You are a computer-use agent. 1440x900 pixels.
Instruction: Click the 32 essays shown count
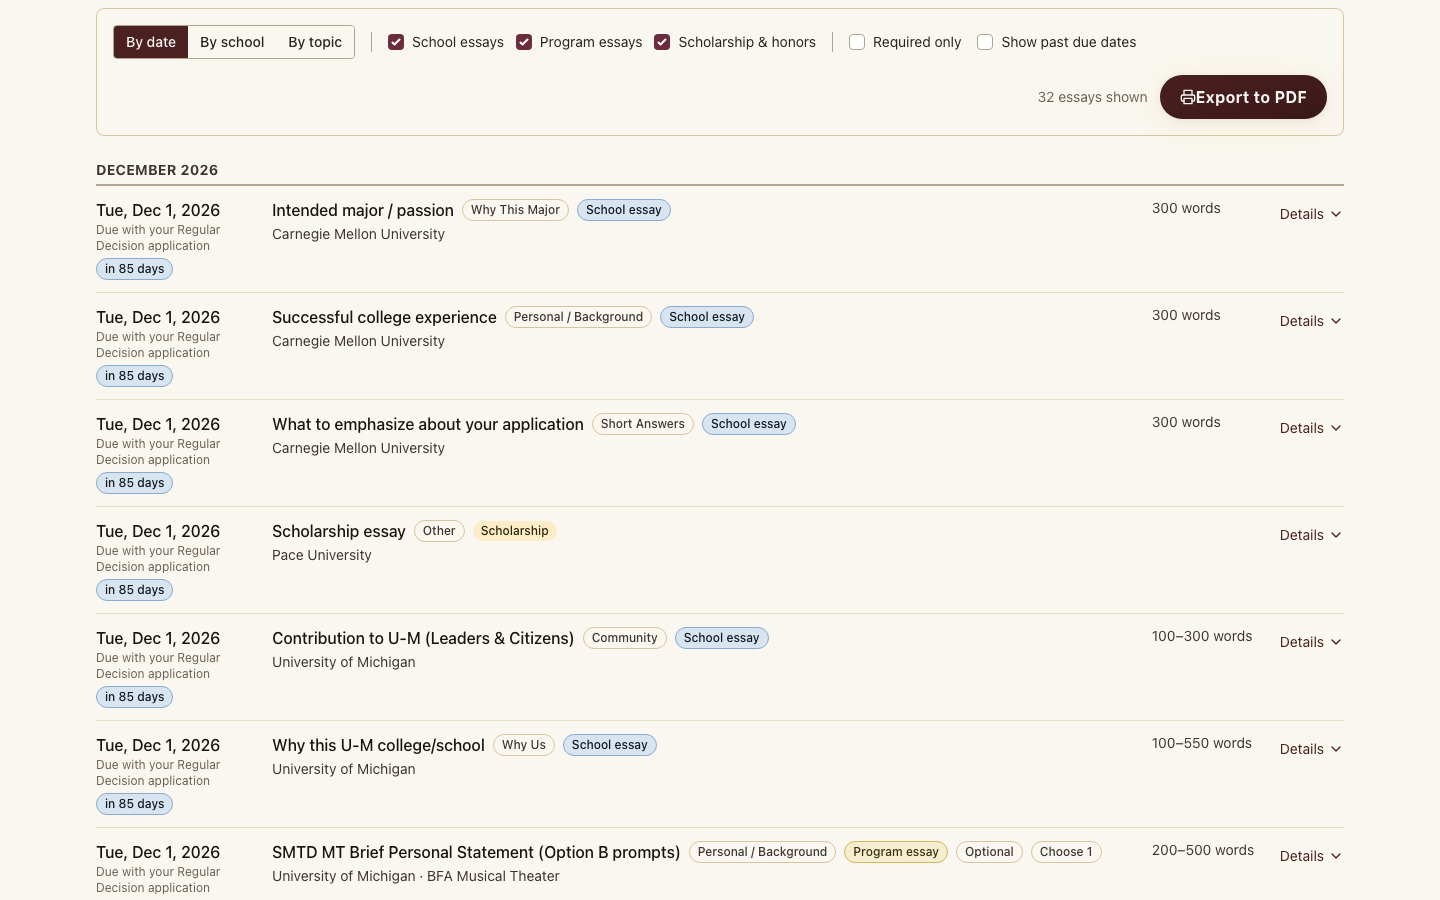click(x=1092, y=97)
